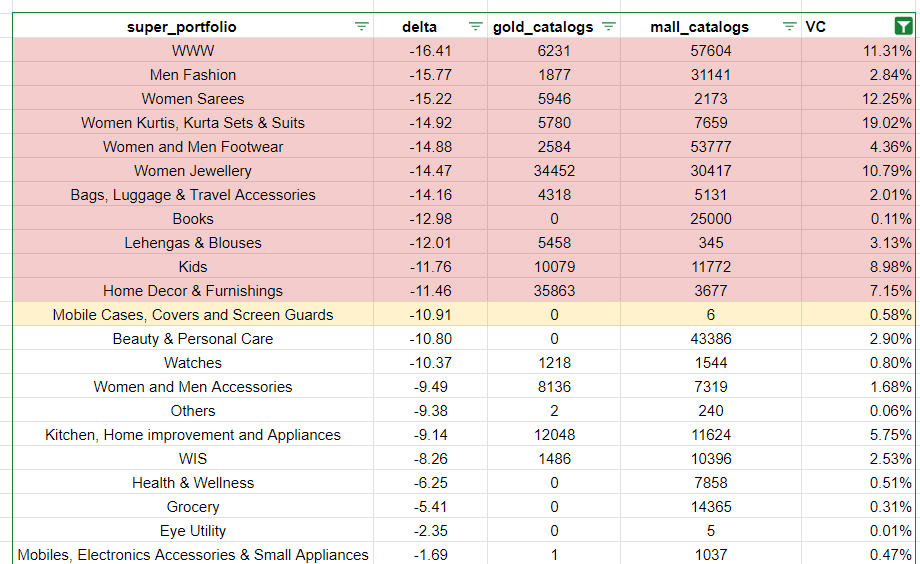Select the yellow Mobile Cases, Covers row cell
This screenshot has width=920, height=564.
point(193,315)
